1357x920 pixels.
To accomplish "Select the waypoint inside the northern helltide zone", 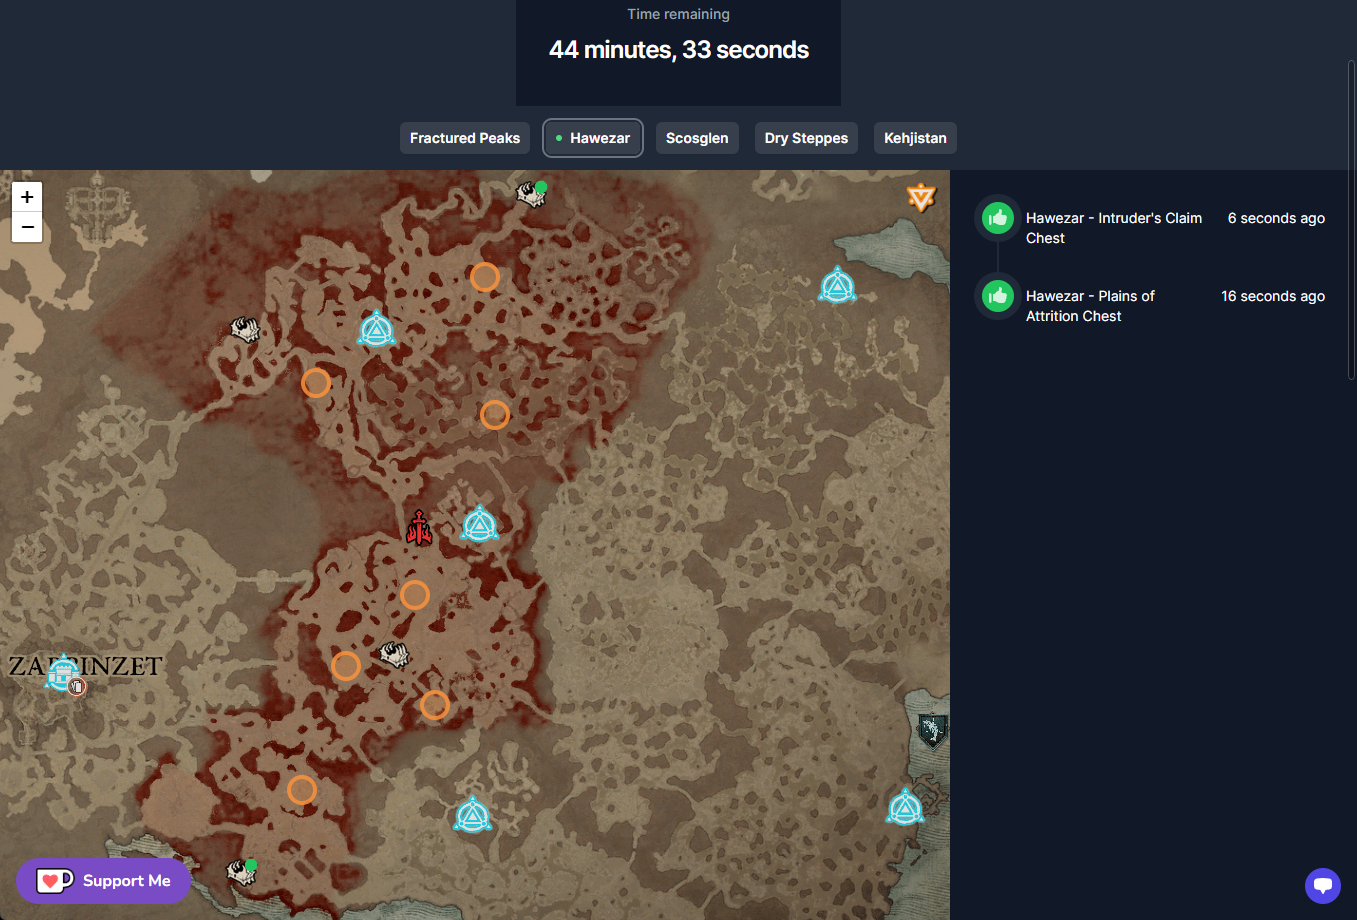I will pyautogui.click(x=377, y=329).
